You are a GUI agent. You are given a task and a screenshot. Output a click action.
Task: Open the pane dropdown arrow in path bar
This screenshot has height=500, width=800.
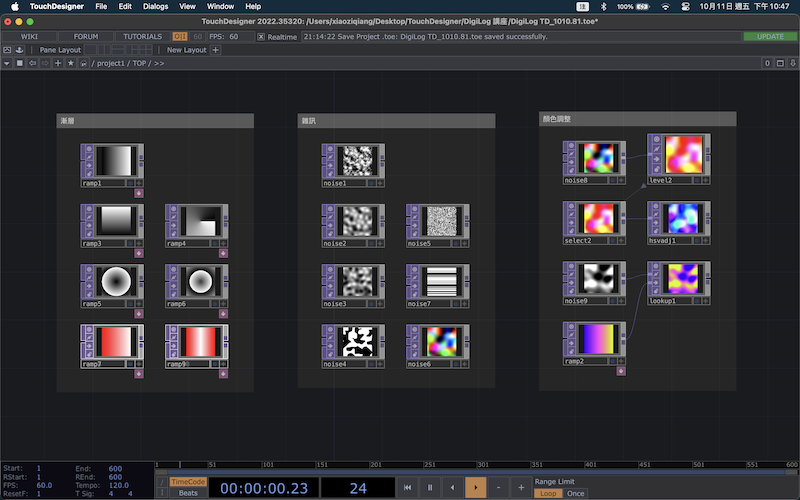click(7, 63)
